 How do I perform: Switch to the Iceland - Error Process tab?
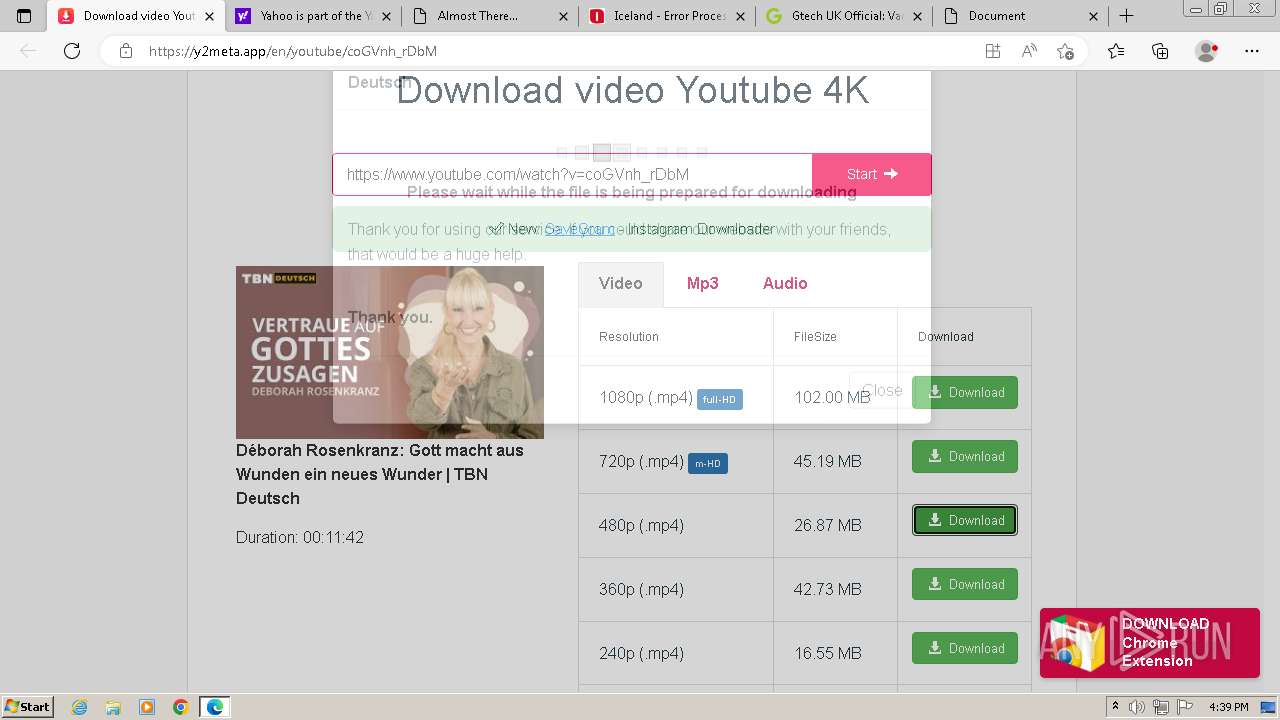[x=667, y=16]
